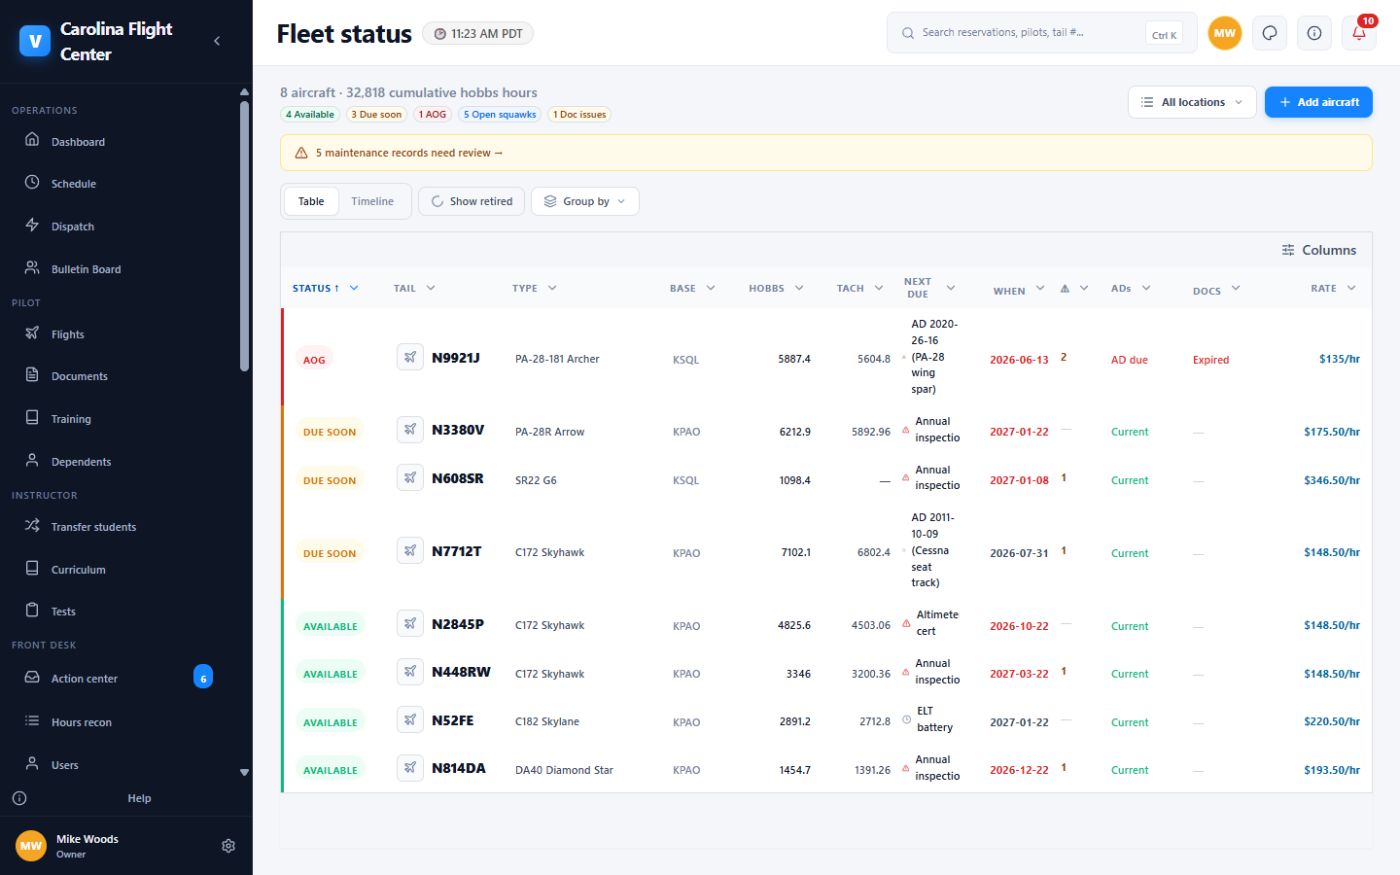Switch to the Table view
This screenshot has width=1400, height=875.
pyautogui.click(x=311, y=201)
